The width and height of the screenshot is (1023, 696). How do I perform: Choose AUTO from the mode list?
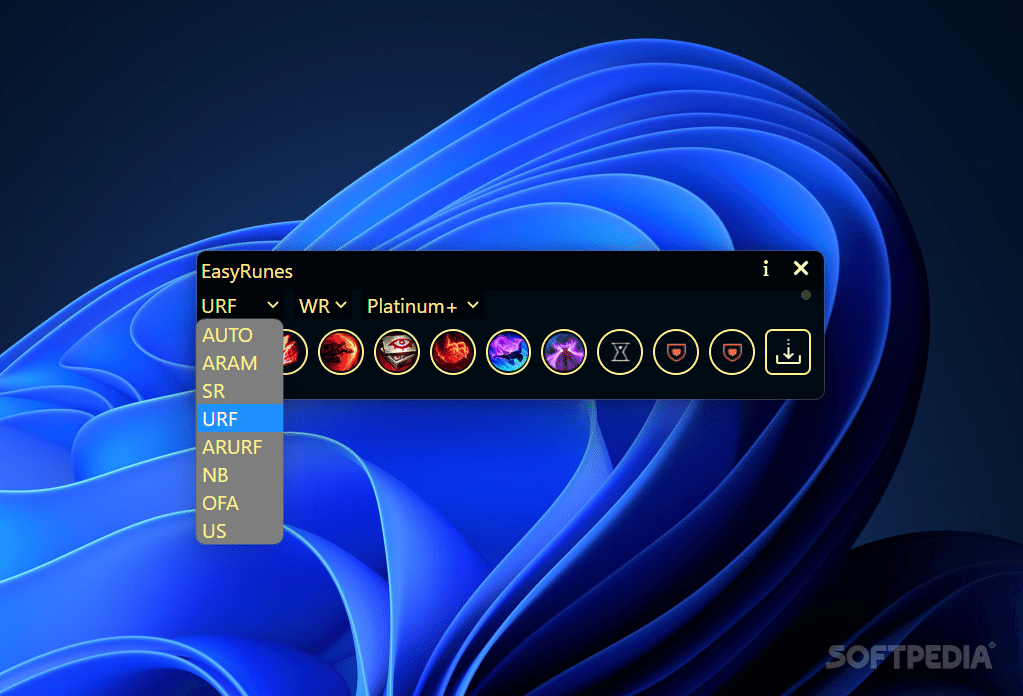(x=239, y=335)
